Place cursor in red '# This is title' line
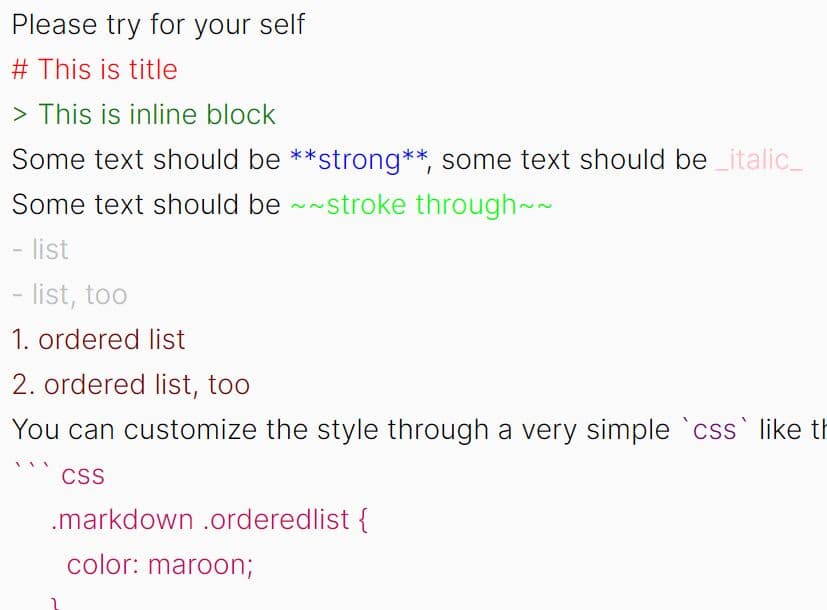 point(94,70)
